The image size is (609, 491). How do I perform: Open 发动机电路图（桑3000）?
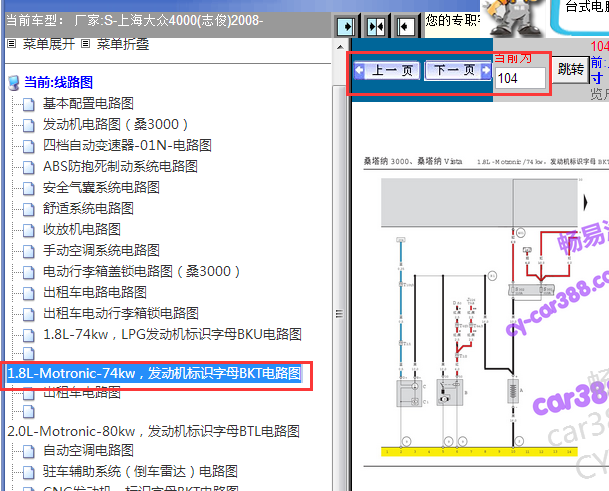[x=115, y=124]
